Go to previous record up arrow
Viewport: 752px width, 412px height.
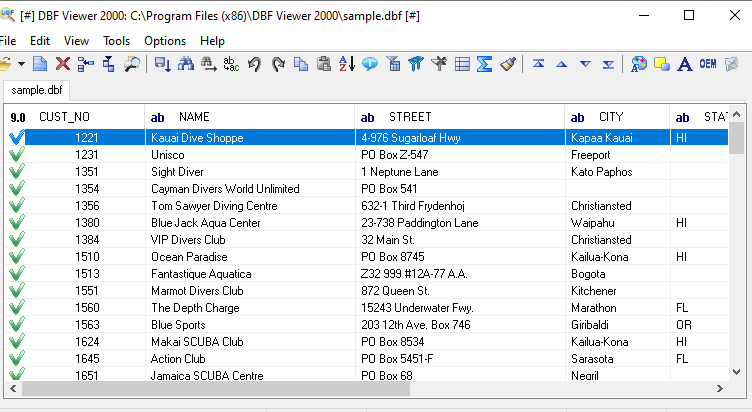[562, 64]
